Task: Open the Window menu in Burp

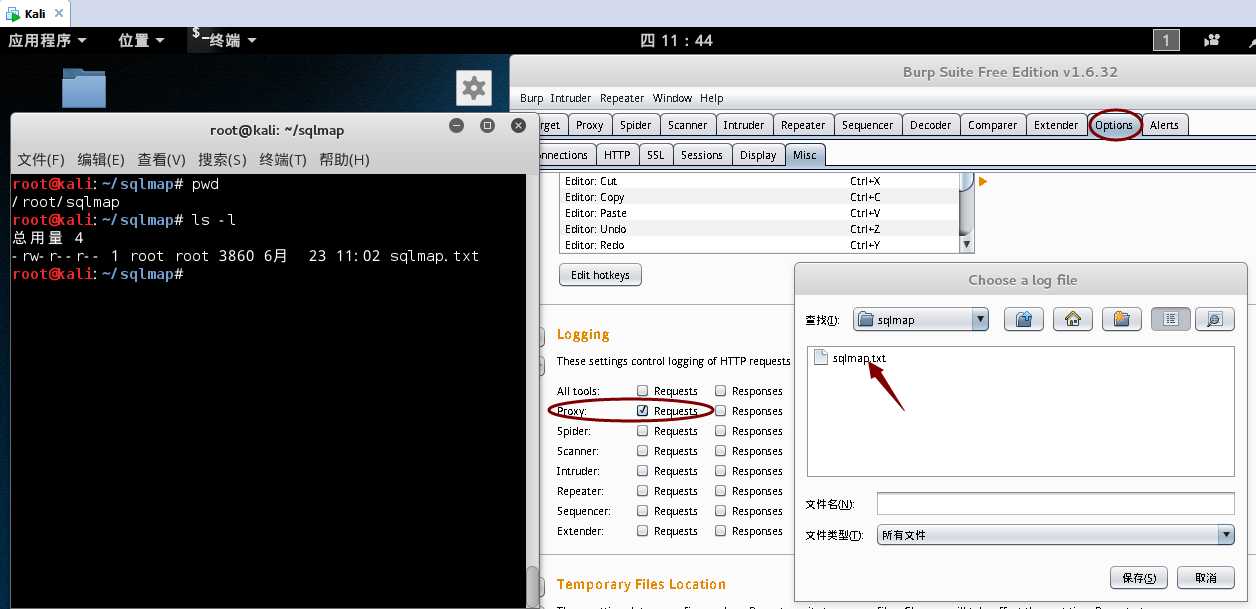Action: point(672,98)
